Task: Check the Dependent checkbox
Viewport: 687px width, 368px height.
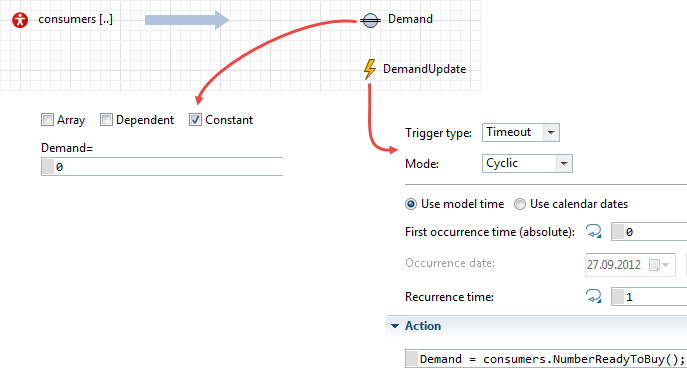Action: (106, 120)
